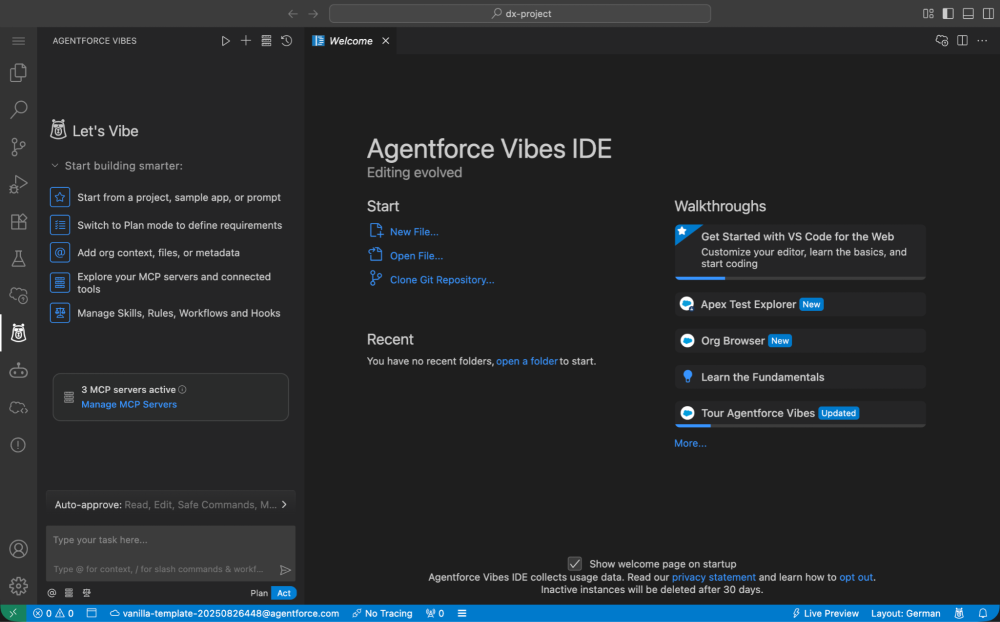1000x622 pixels.
Task: Open the Extensions view
Action: [x=18, y=221]
